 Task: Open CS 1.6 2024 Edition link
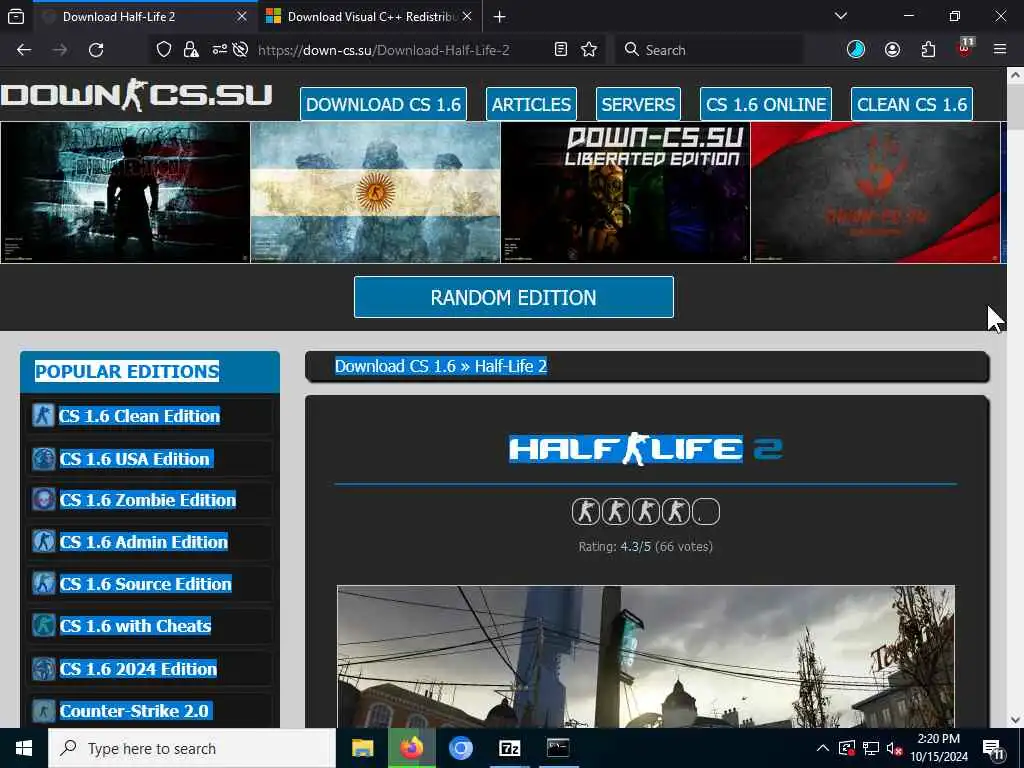(x=138, y=669)
